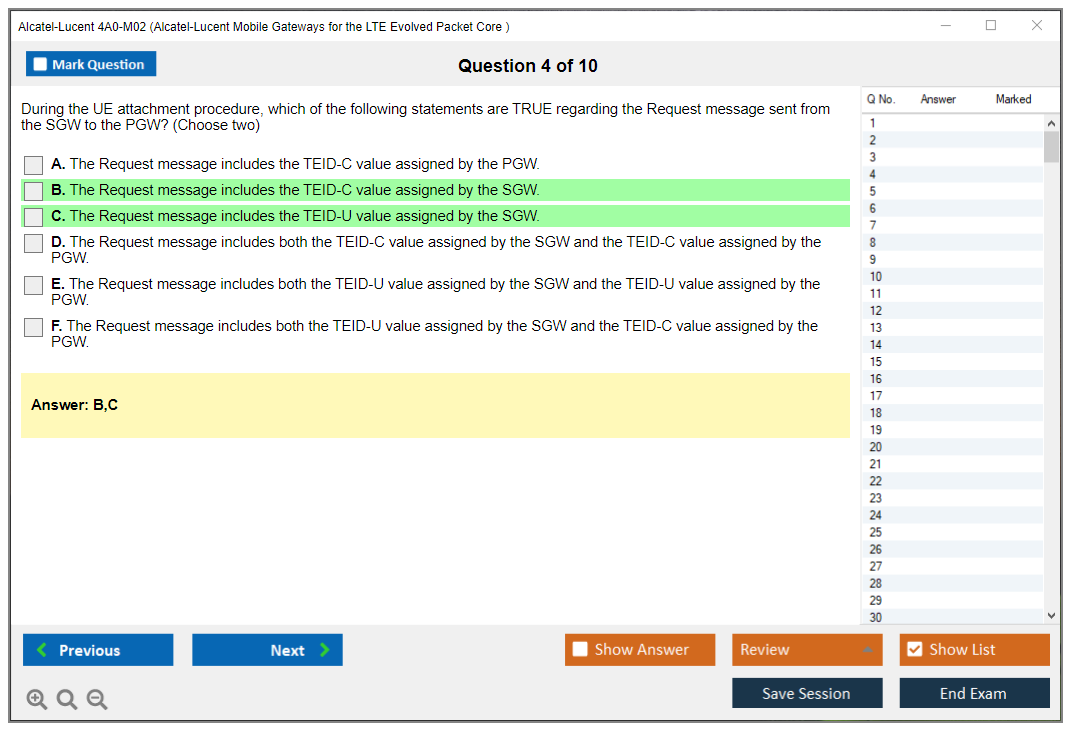Viewport: 1075px width, 735px height.
Task: Go to the Previous question
Action: pyautogui.click(x=98, y=650)
